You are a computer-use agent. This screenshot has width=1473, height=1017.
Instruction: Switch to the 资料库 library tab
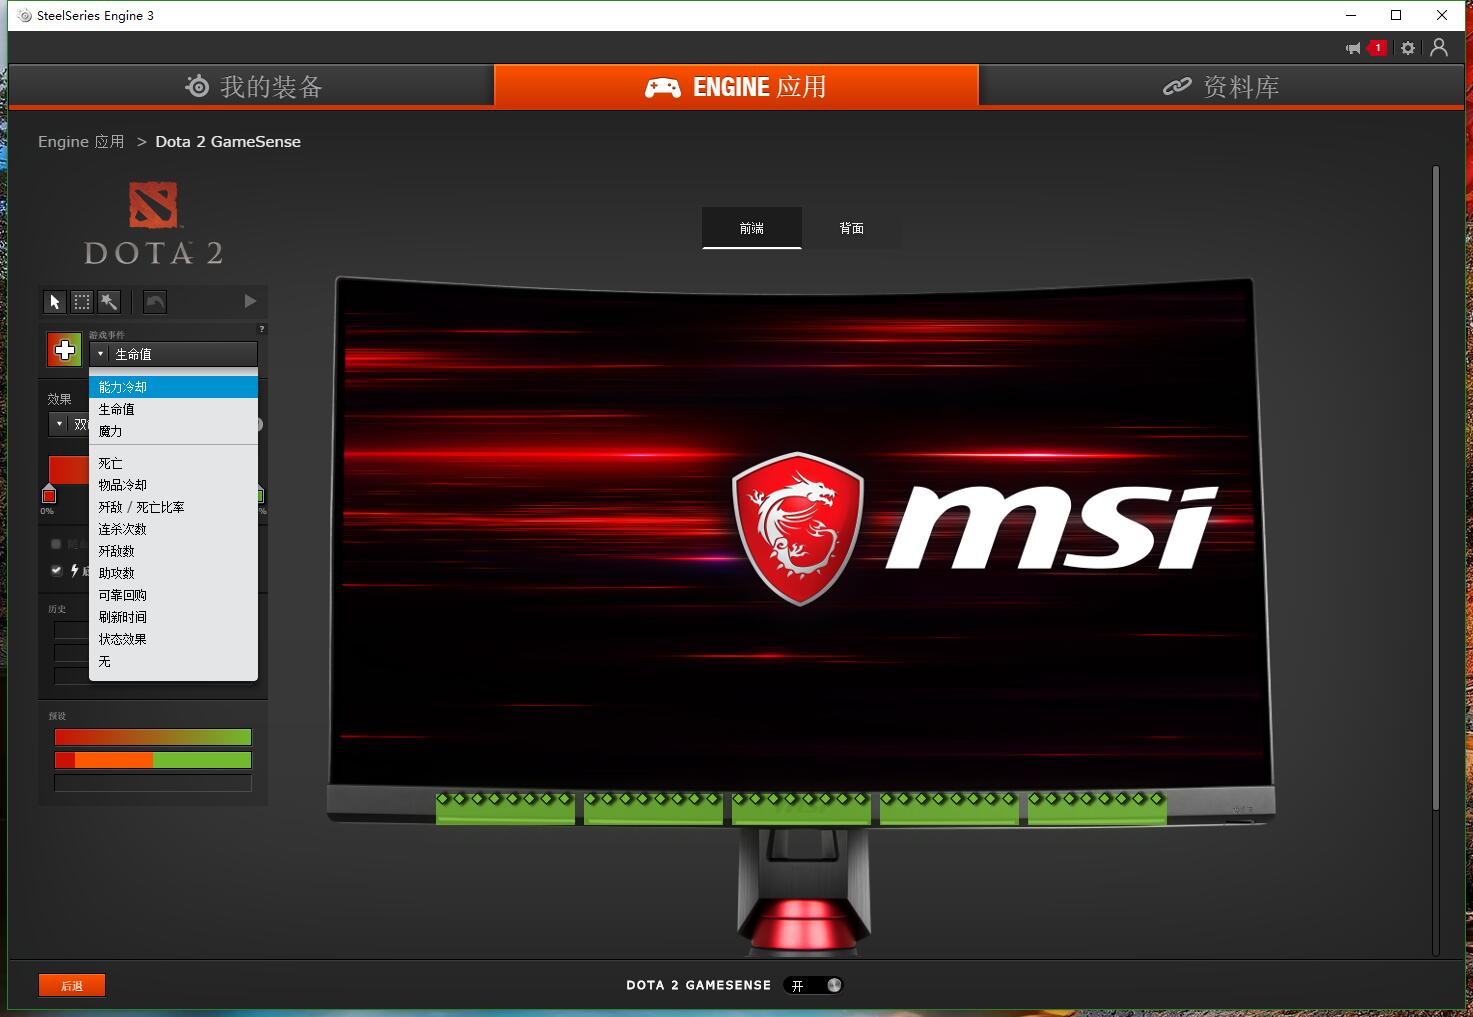[x=1221, y=86]
